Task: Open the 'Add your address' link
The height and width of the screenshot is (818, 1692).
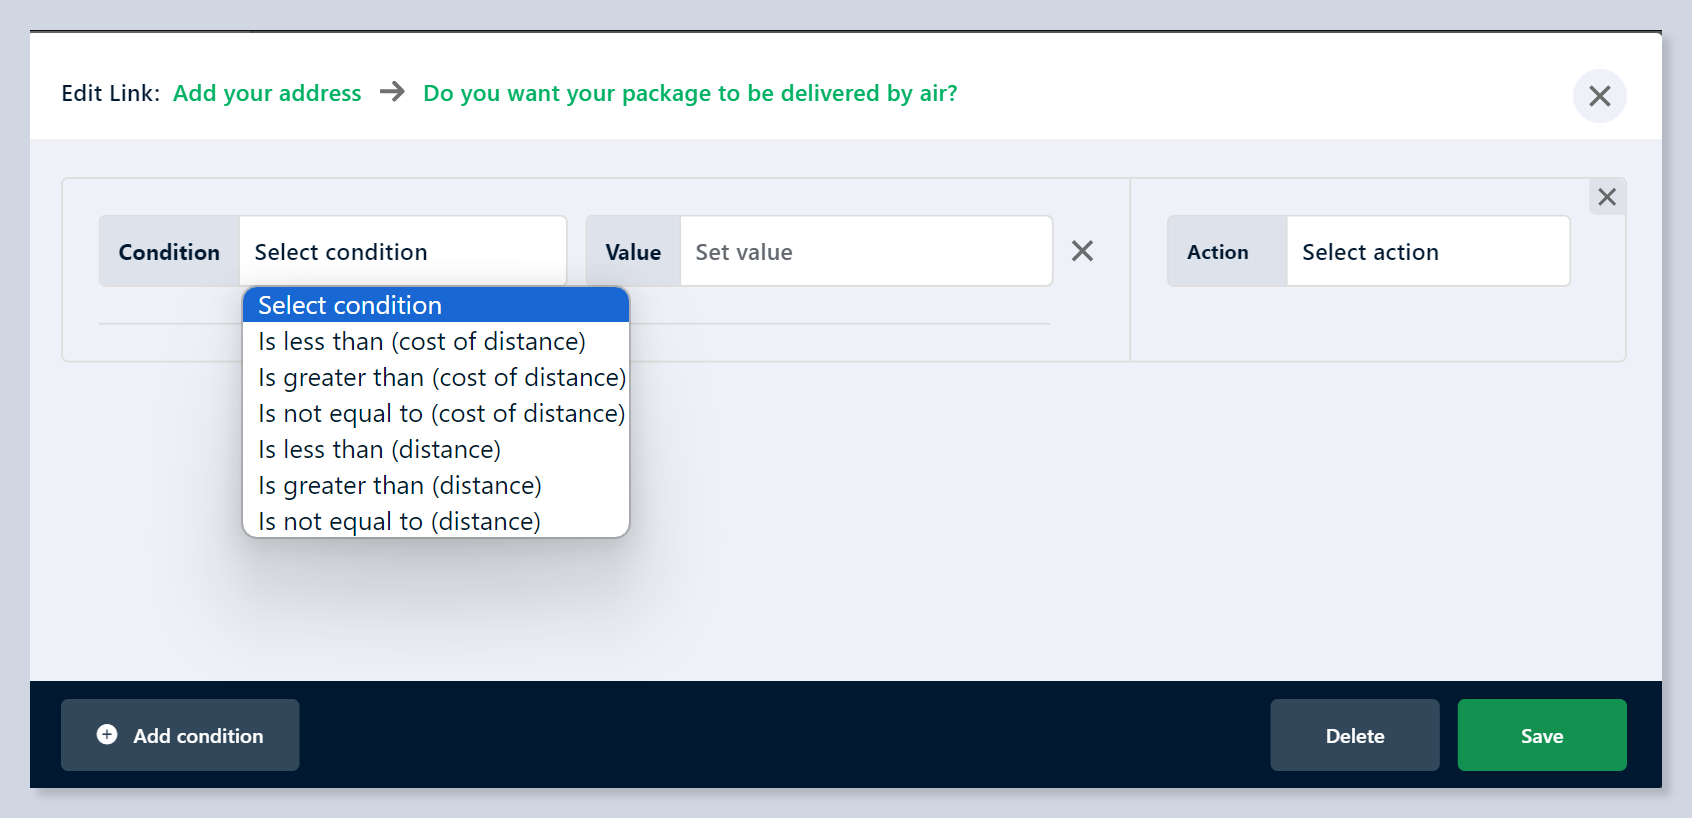Action: point(267,93)
